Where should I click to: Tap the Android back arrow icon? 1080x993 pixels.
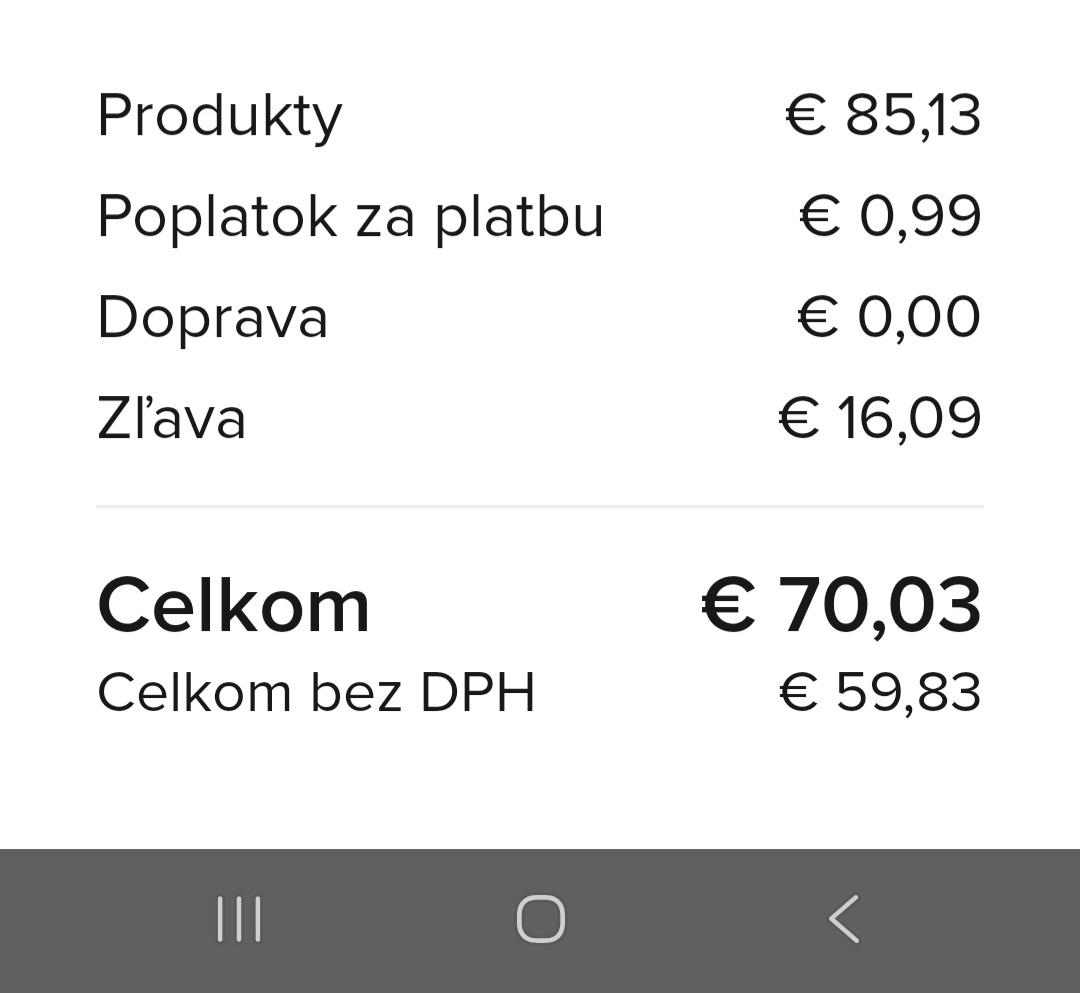844,919
